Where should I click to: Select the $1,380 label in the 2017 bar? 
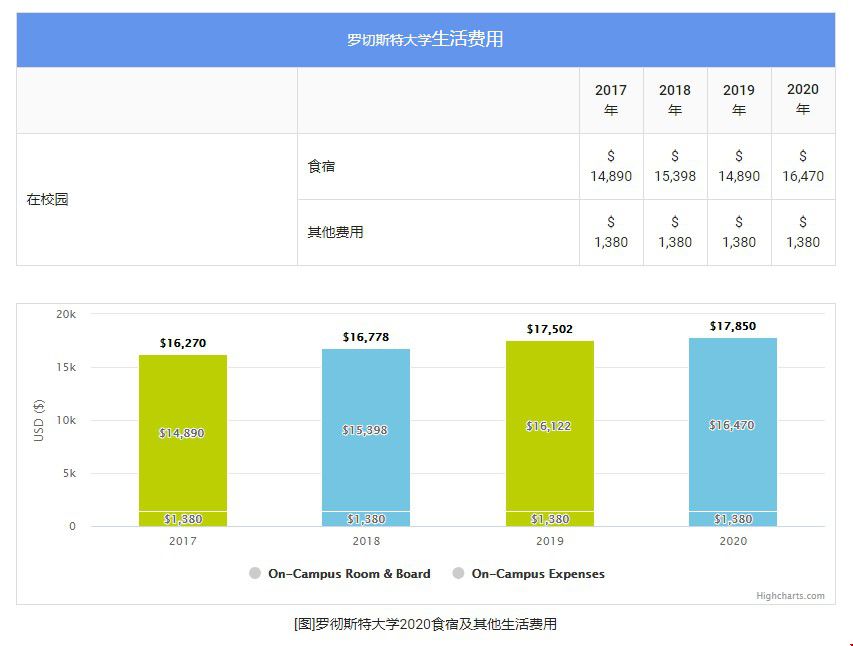click(x=183, y=519)
